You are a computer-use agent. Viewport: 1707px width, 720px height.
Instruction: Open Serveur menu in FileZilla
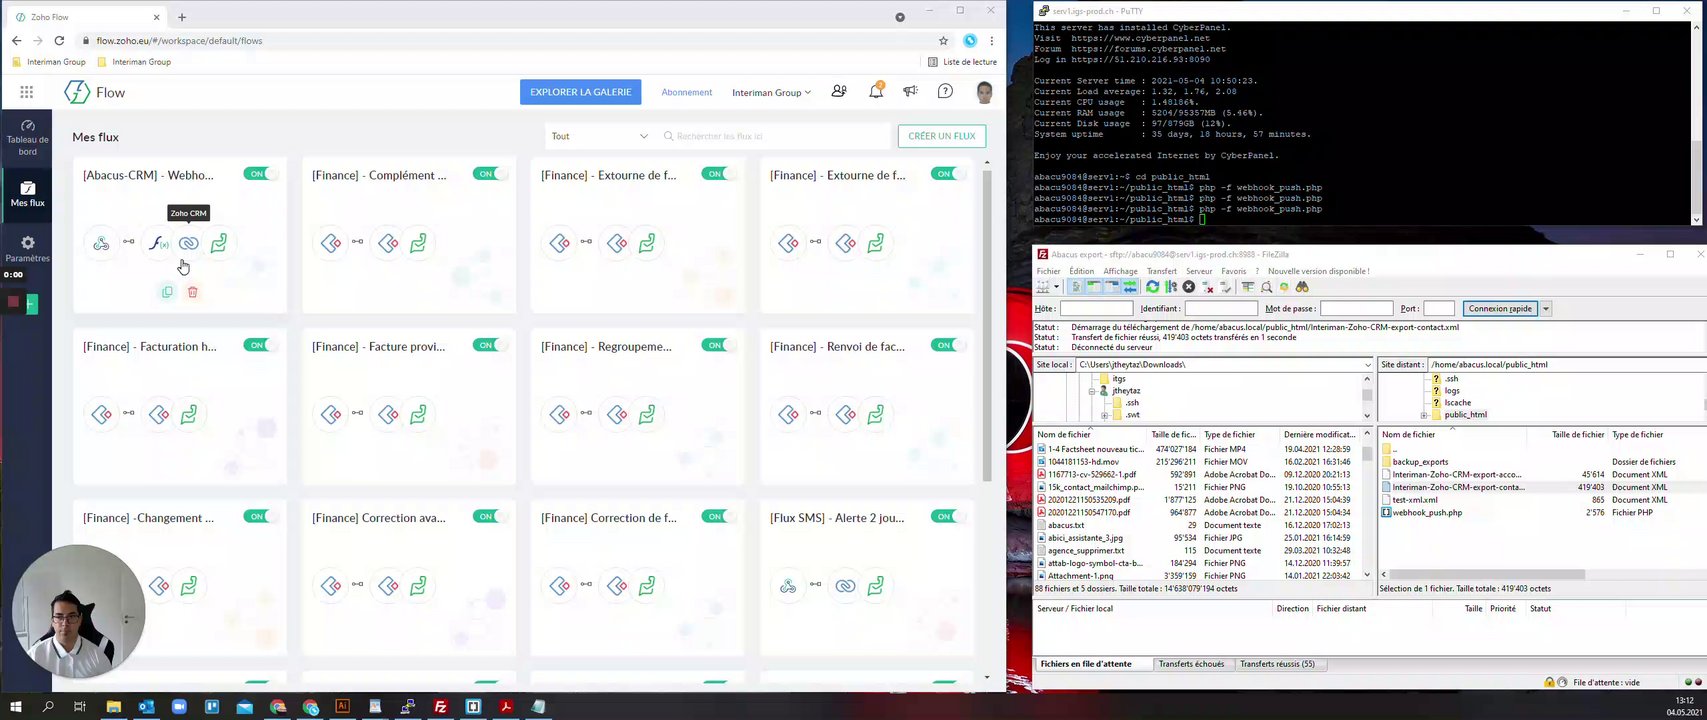[1199, 271]
